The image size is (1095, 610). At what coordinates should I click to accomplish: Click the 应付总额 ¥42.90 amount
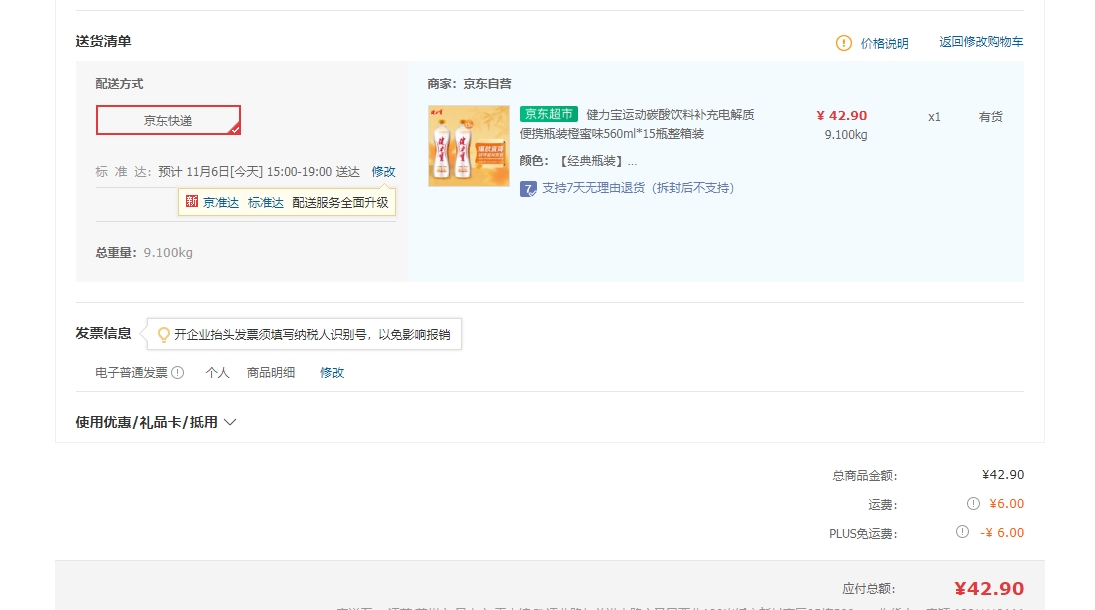pyautogui.click(x=989, y=589)
